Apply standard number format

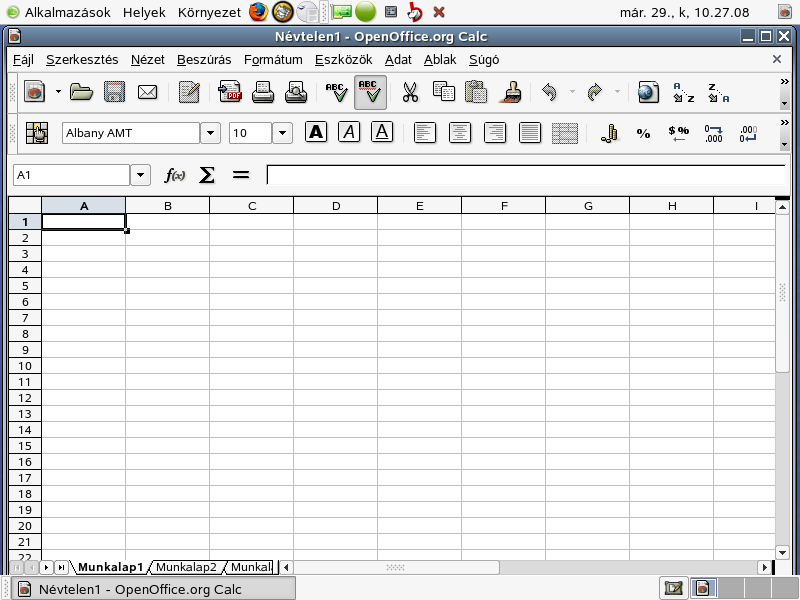[679, 133]
